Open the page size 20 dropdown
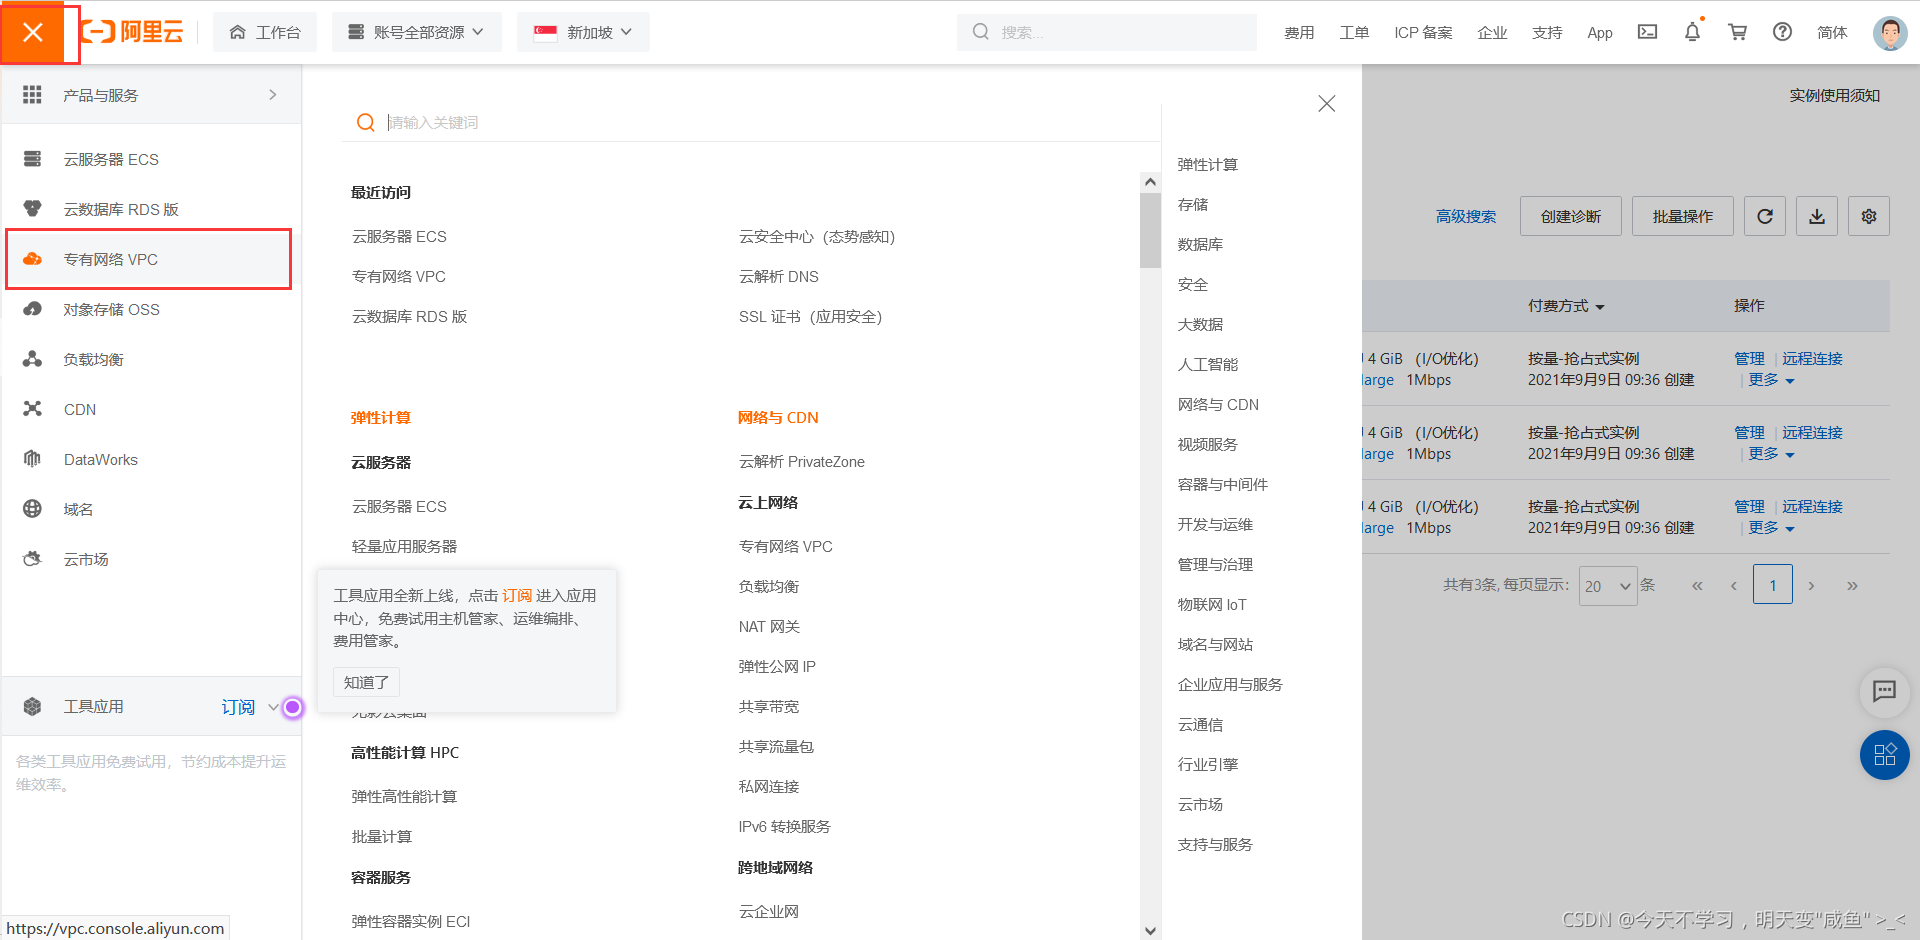The image size is (1920, 940). (x=1607, y=586)
